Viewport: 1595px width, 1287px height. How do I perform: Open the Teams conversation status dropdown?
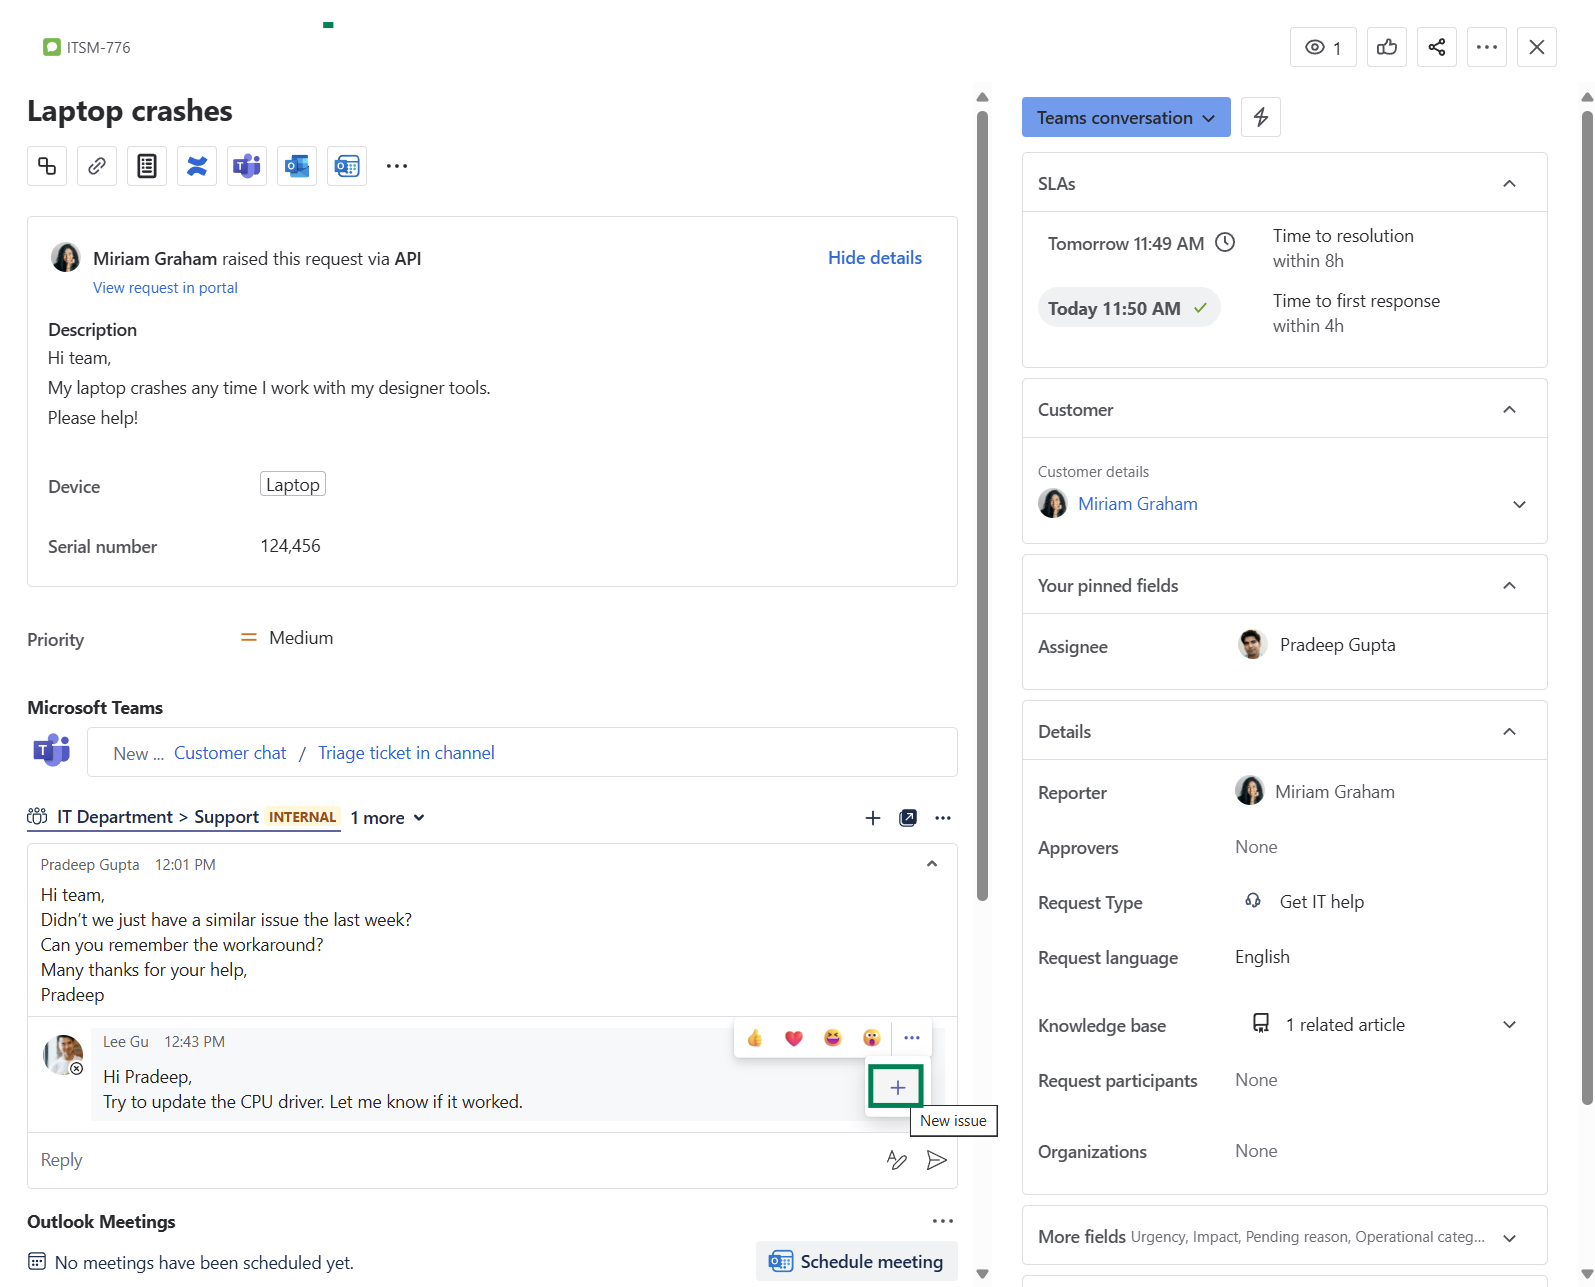[1125, 117]
